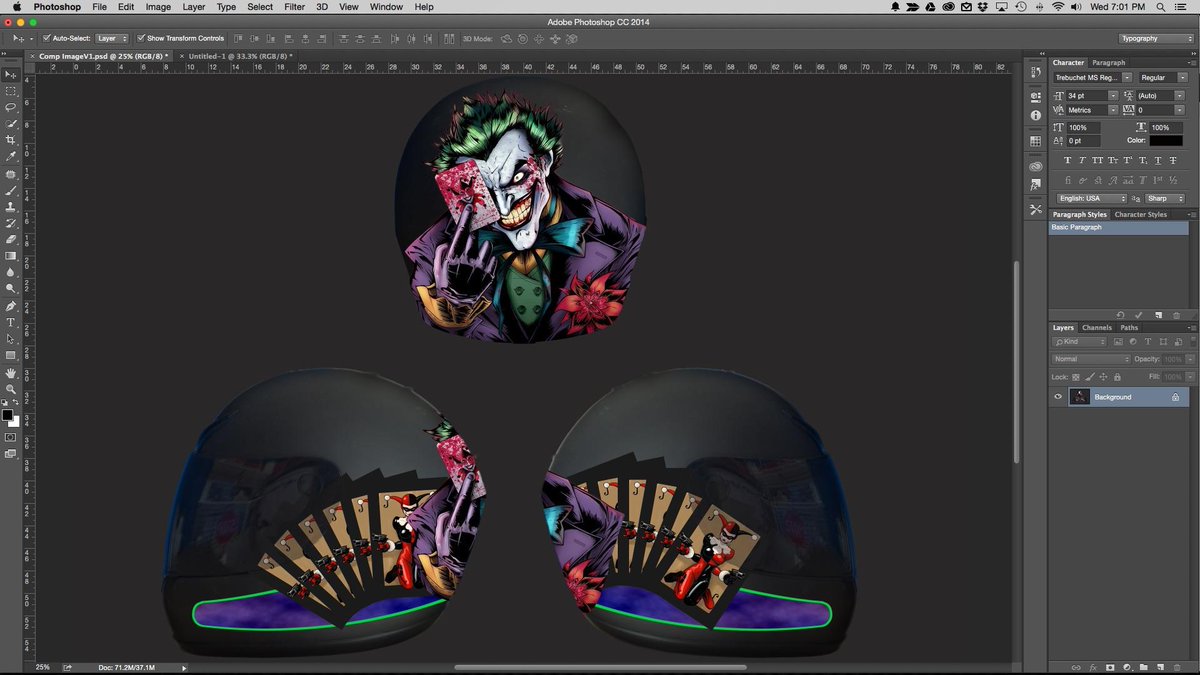This screenshot has height=675, width=1200.
Task: Click the foreground color swatch
Action: [x=8, y=414]
